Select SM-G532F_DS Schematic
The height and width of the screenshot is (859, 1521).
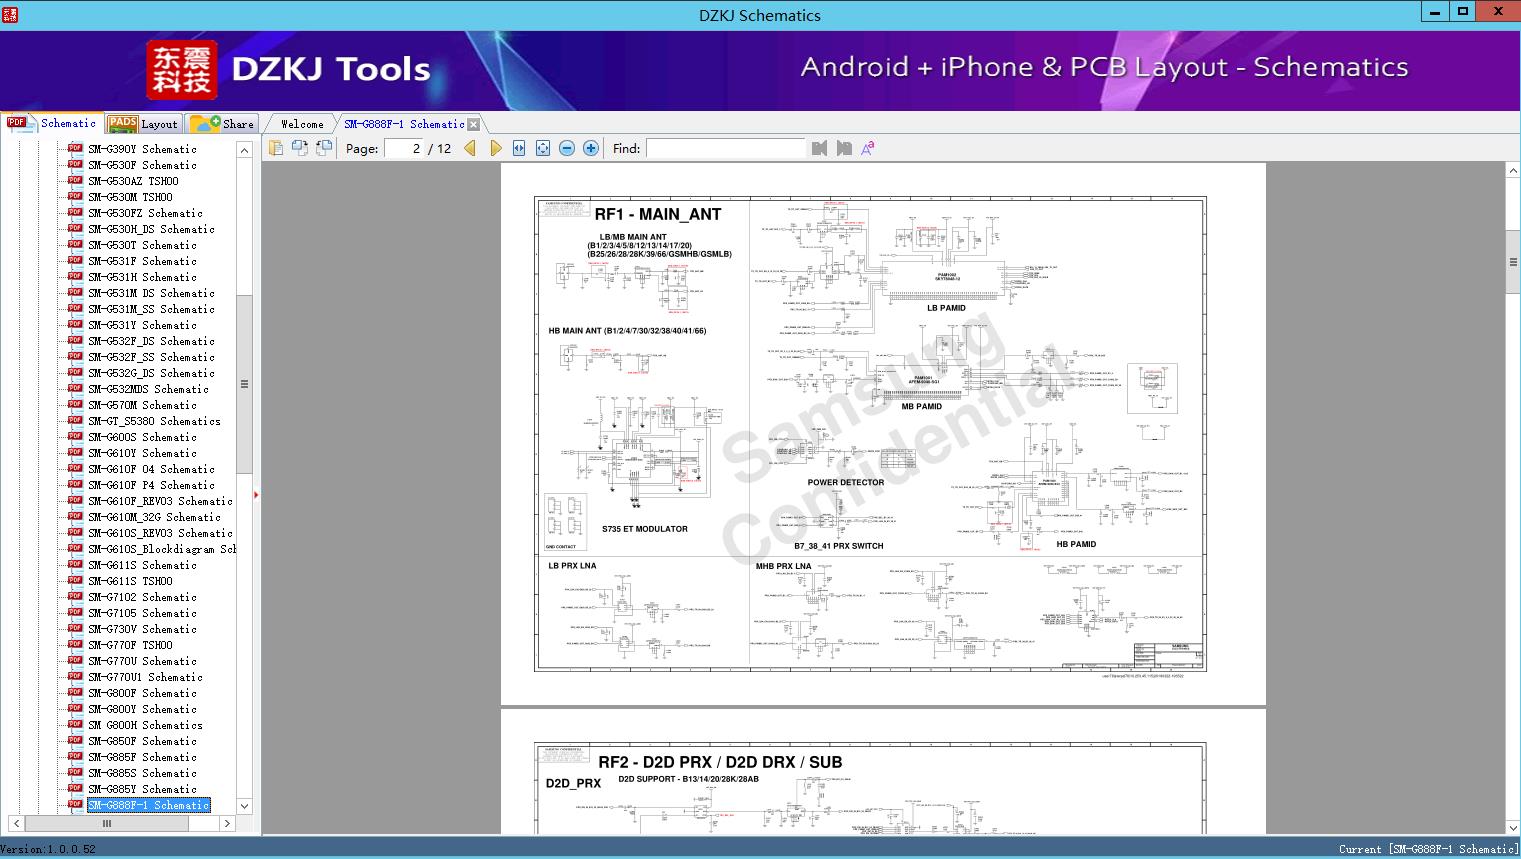151,341
